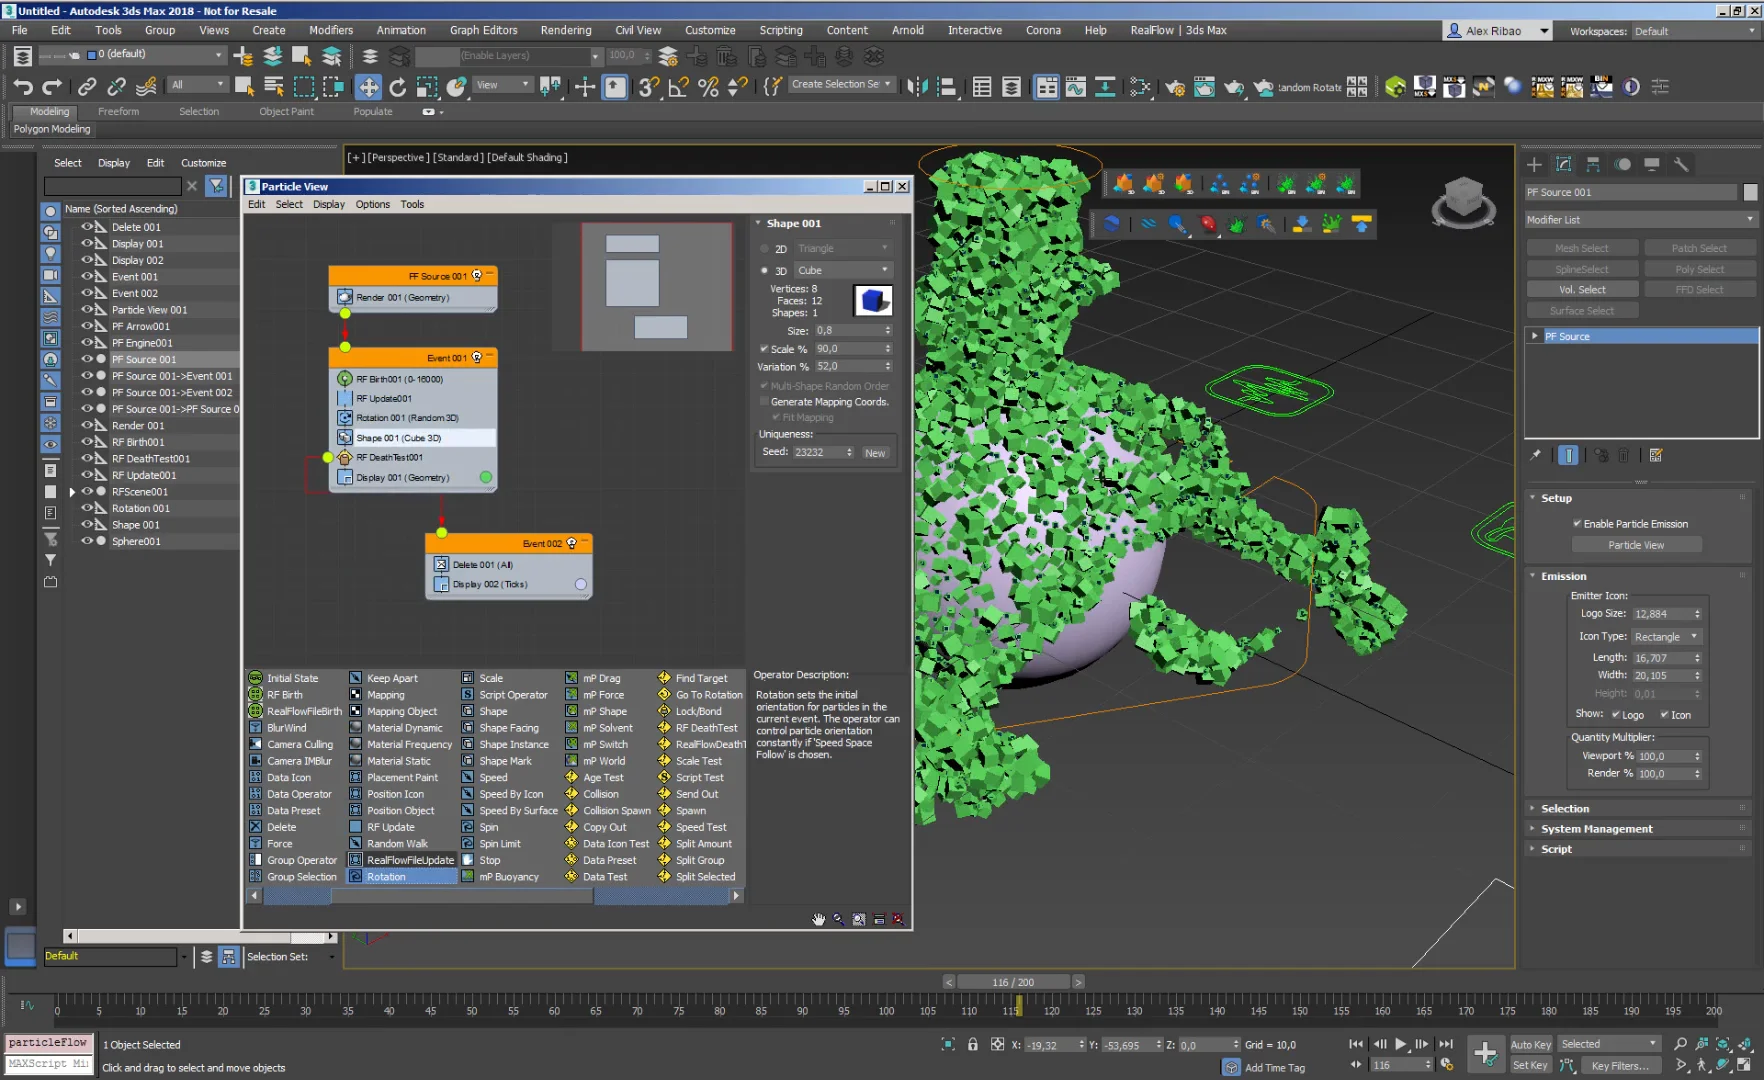
Task: Open the Modify command panel tab
Action: point(1564,165)
